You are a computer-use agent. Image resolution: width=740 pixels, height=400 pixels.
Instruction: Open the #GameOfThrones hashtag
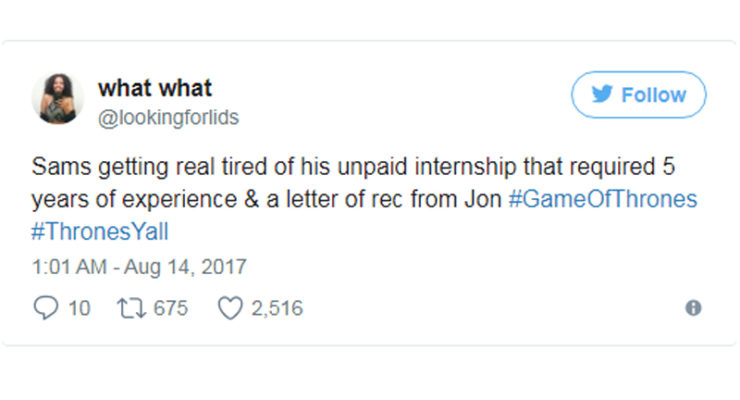tap(602, 198)
